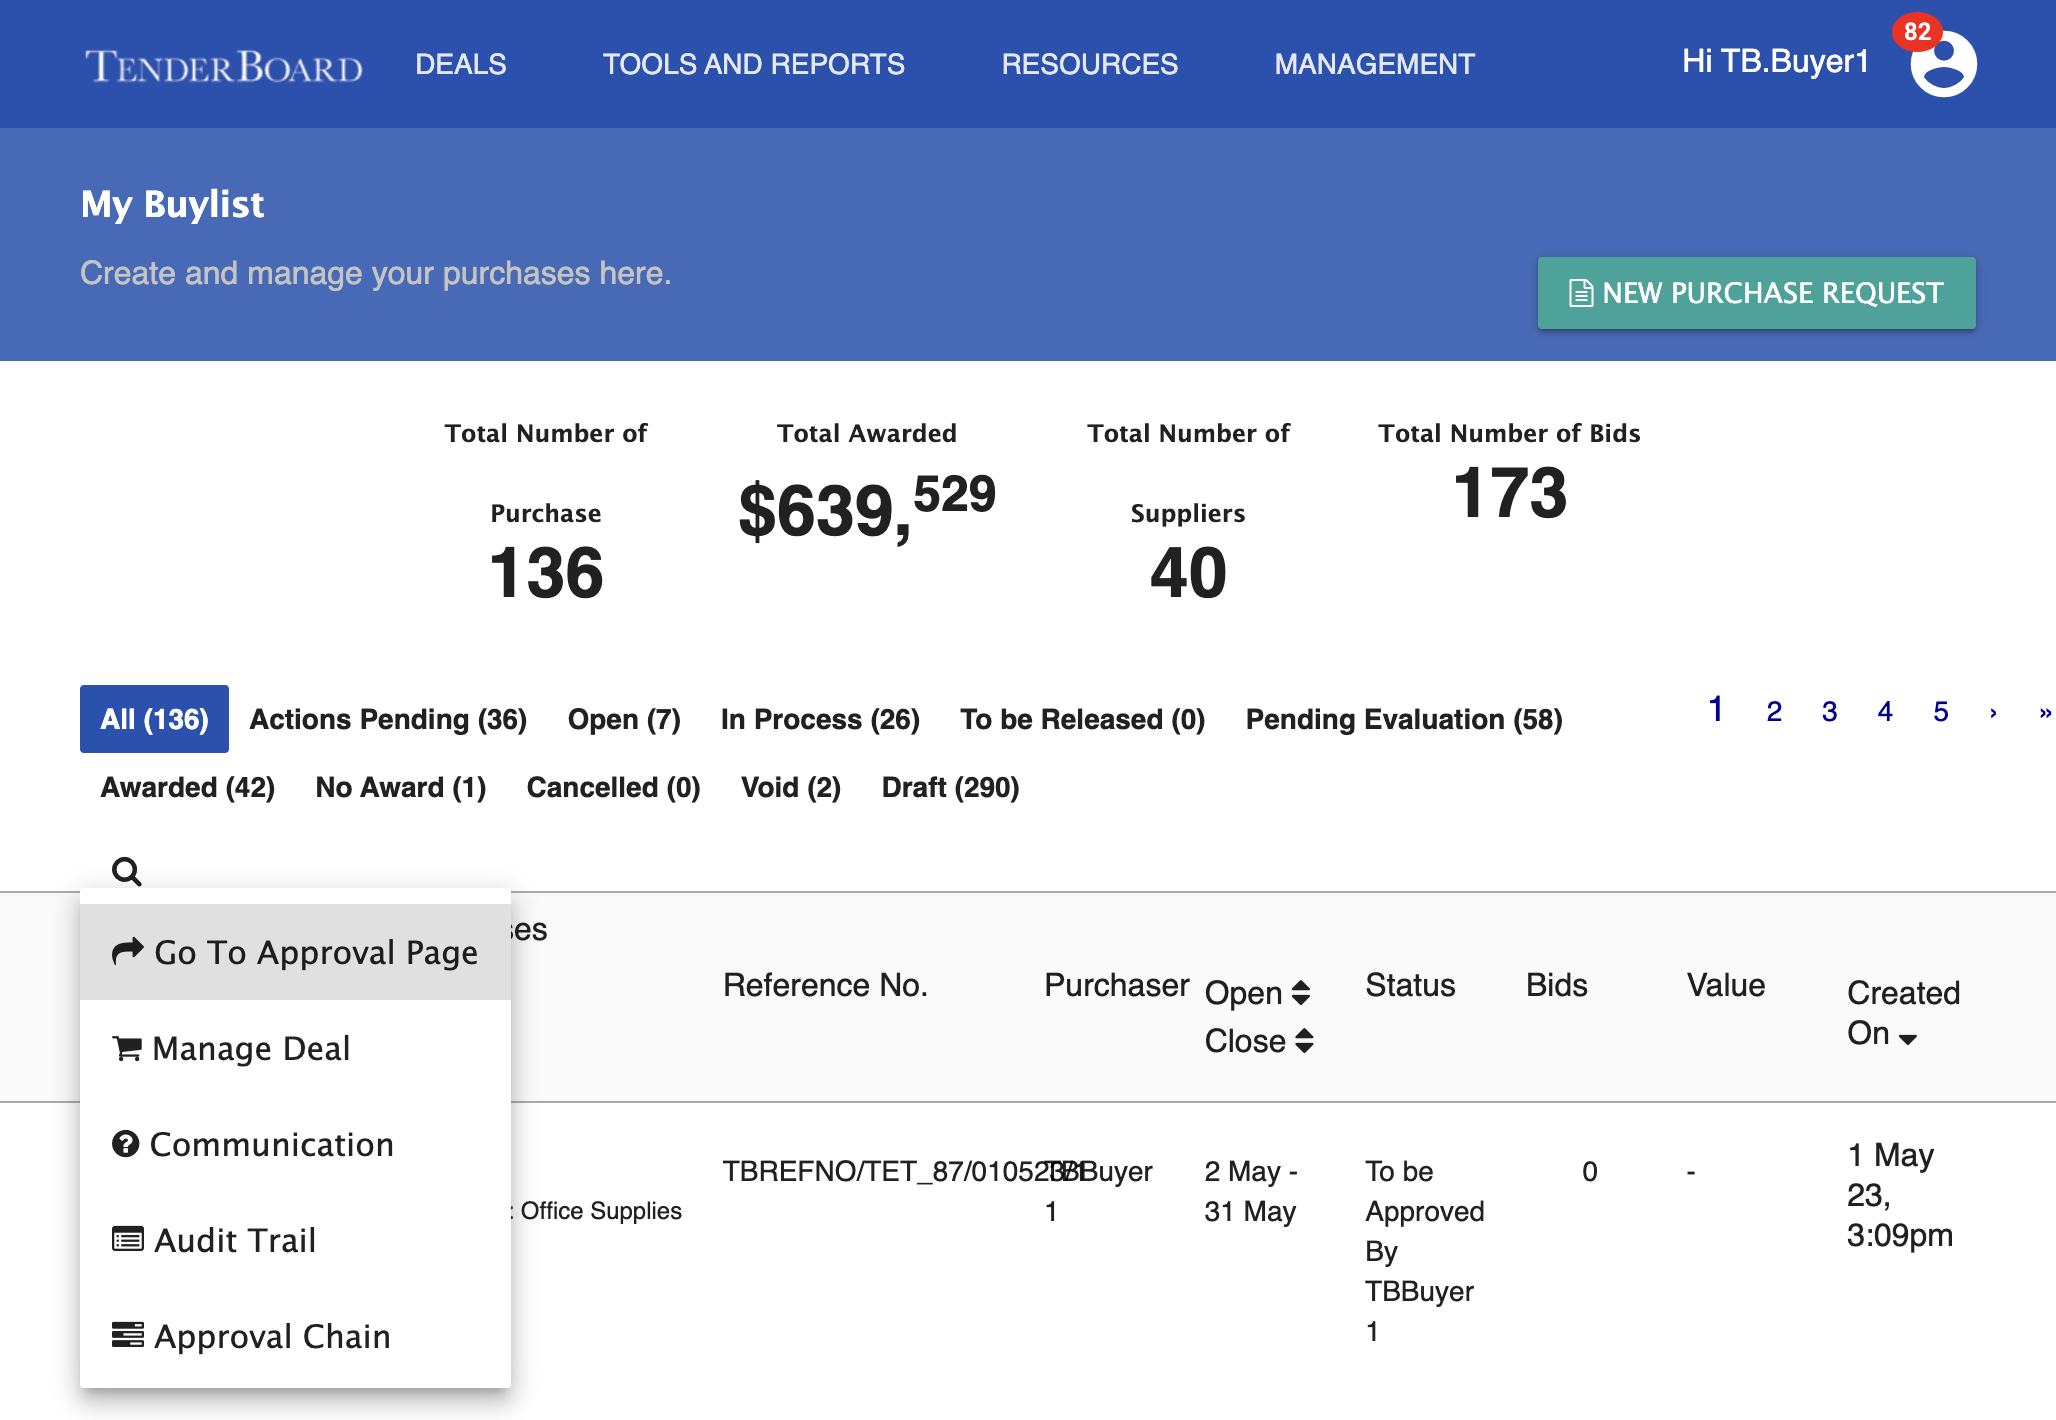Viewport: 2056px width, 1420px height.
Task: Sort by Close date arrows
Action: point(1304,1041)
